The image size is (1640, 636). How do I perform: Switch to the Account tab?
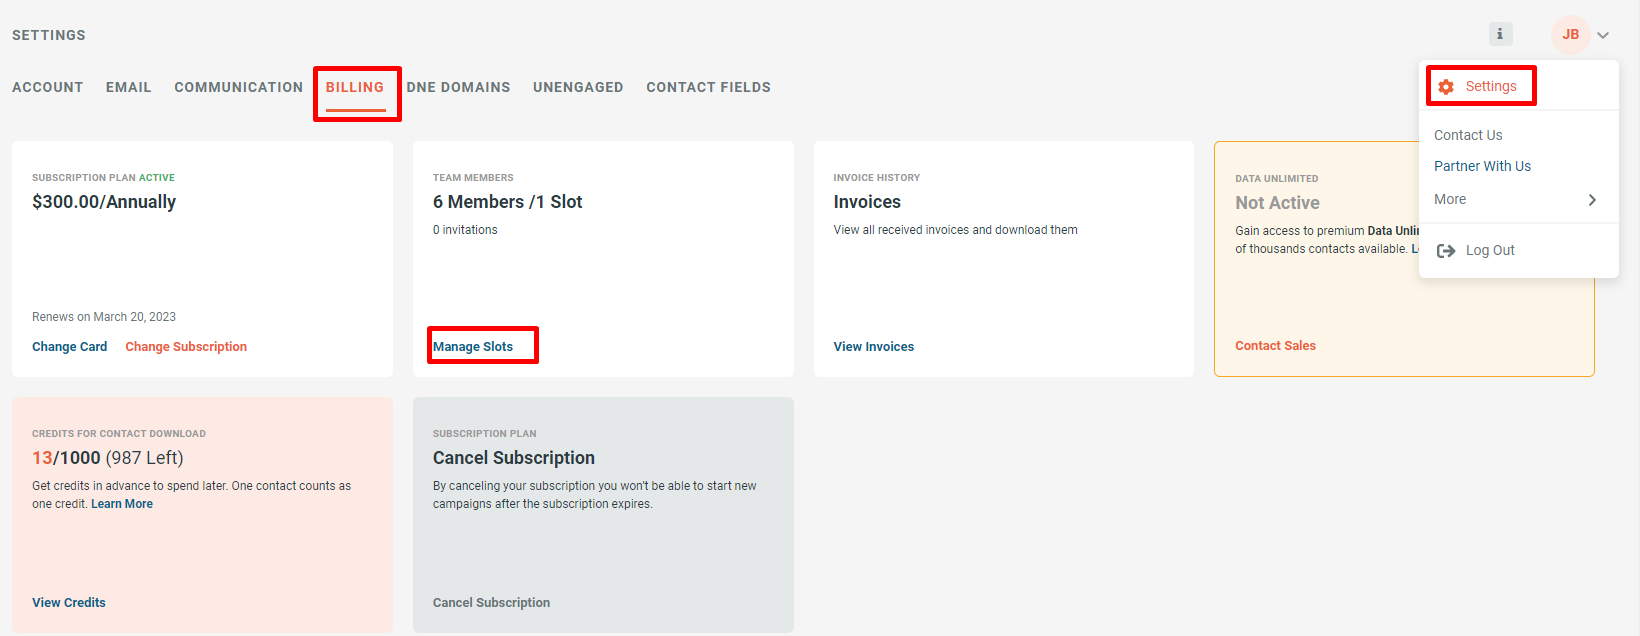(x=48, y=87)
